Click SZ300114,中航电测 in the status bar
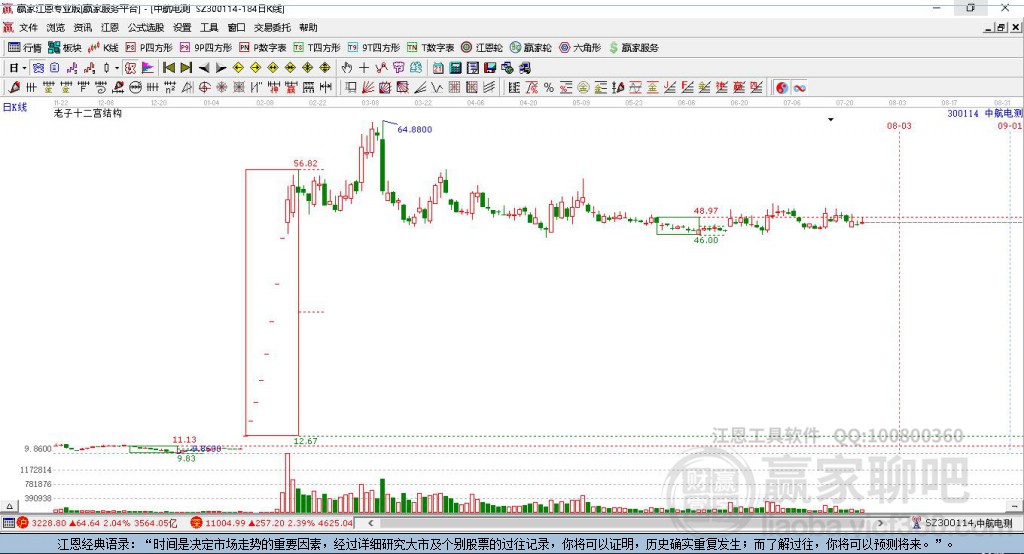This screenshot has height=554, width=1024. coord(968,523)
